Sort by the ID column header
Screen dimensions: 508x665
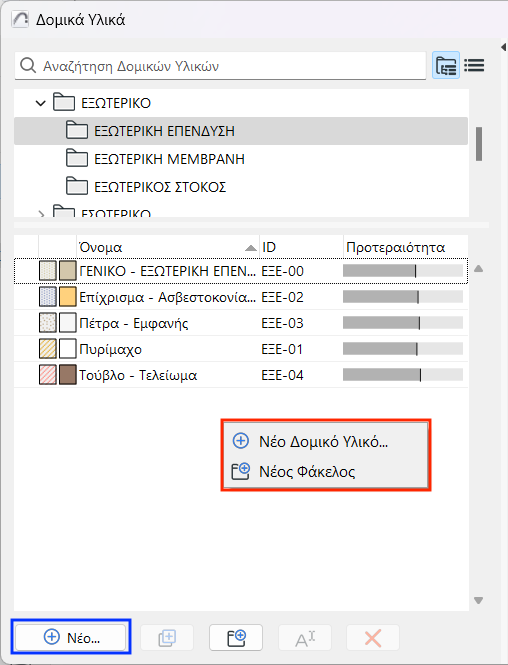[x=301, y=247]
